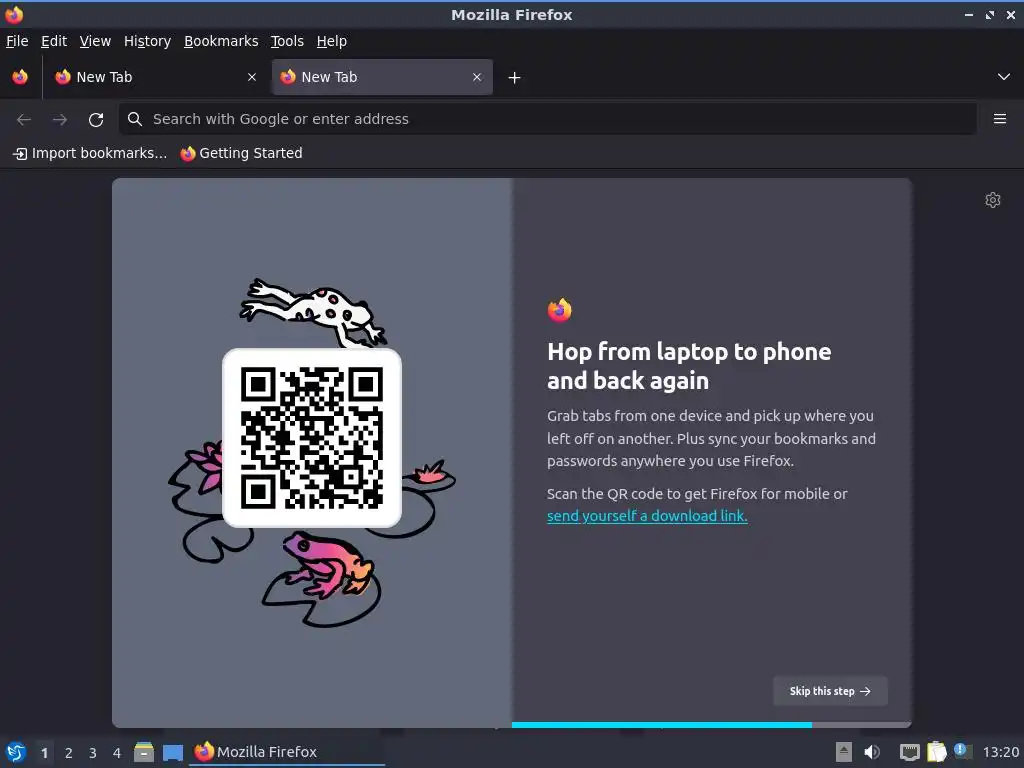The width and height of the screenshot is (1024, 768).
Task: Open the Tools menu
Action: 287,41
